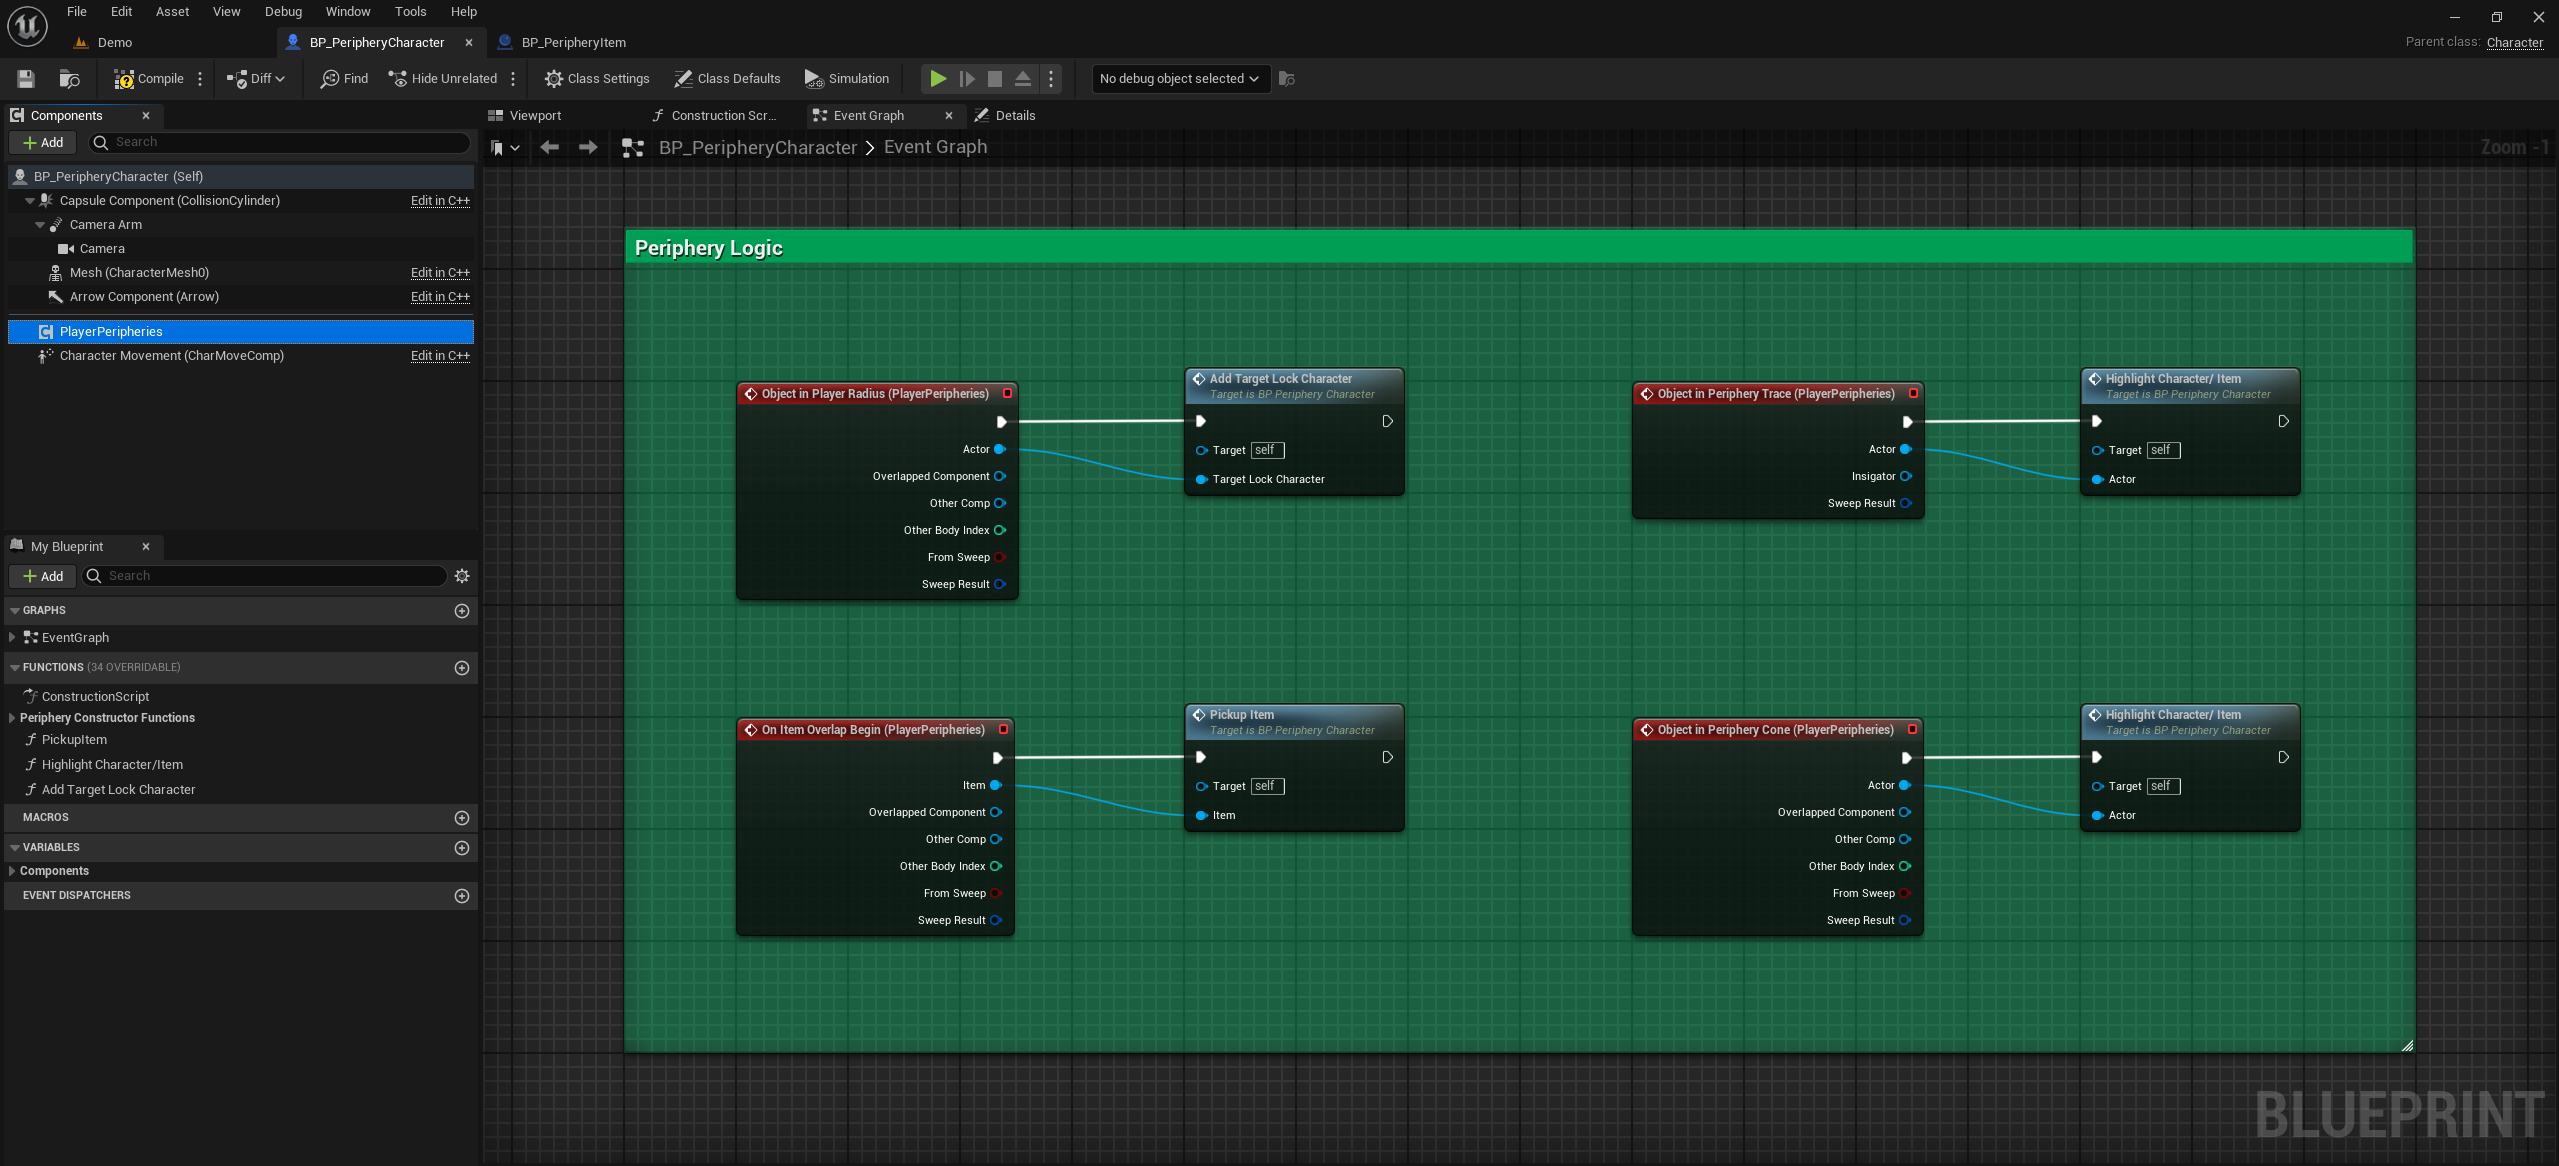Screen dimensions: 2559x1166
Task: Click the debug object locate icon
Action: pyautogui.click(x=1287, y=79)
